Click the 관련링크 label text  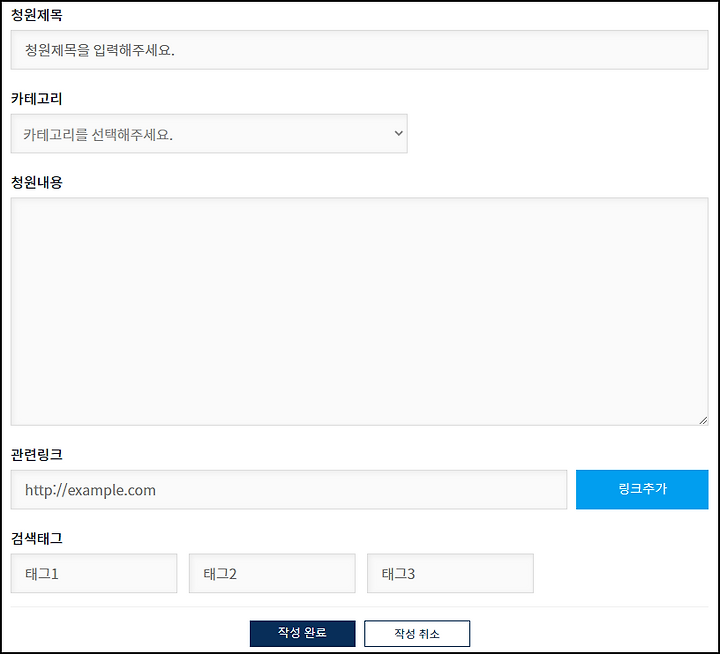tap(37, 455)
